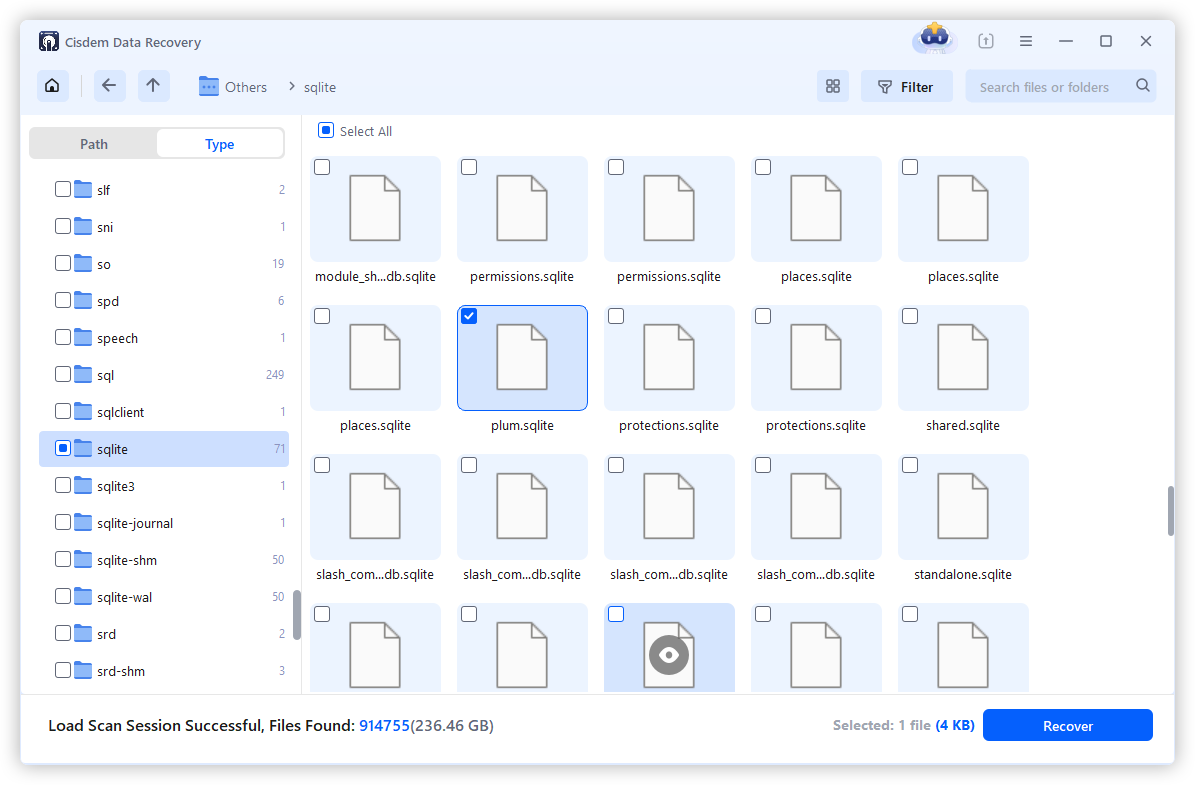Click the Recover button
Screen dimensions: 1195x785
[x=1067, y=725]
